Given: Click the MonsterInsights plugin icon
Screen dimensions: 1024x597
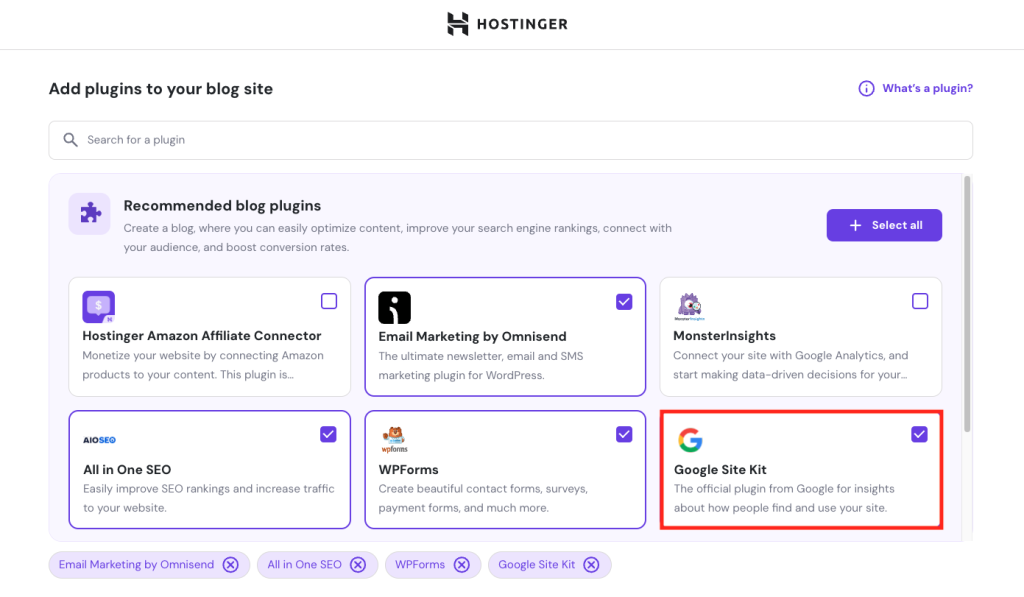Looking at the screenshot, I should click(x=690, y=307).
